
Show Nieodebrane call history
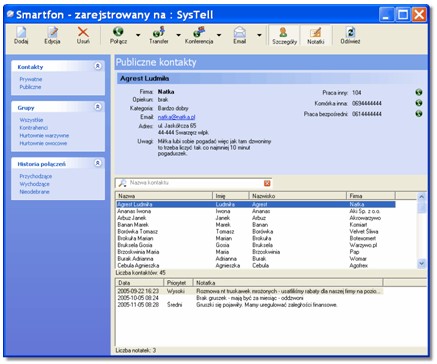click(34, 192)
